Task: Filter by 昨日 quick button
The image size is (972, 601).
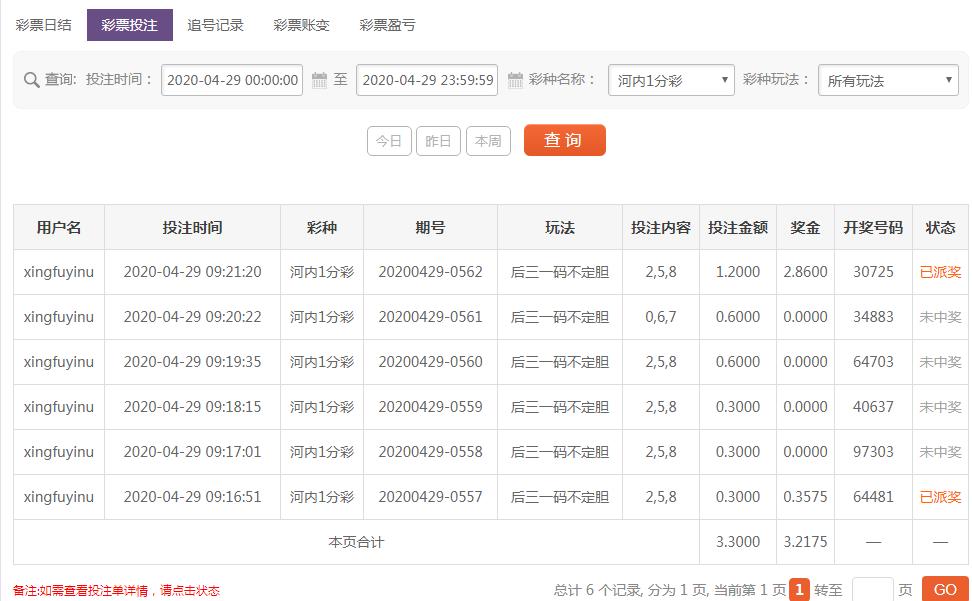Action: (438, 141)
